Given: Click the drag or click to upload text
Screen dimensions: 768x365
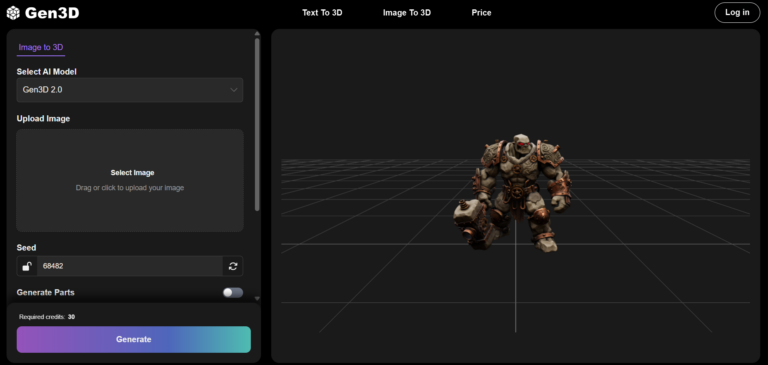Looking at the screenshot, I should (x=130, y=188).
